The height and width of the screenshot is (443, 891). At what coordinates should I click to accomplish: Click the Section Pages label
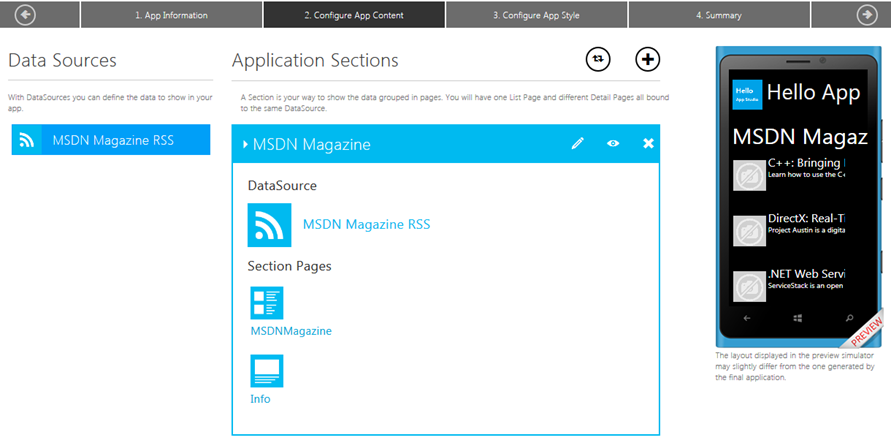289,266
